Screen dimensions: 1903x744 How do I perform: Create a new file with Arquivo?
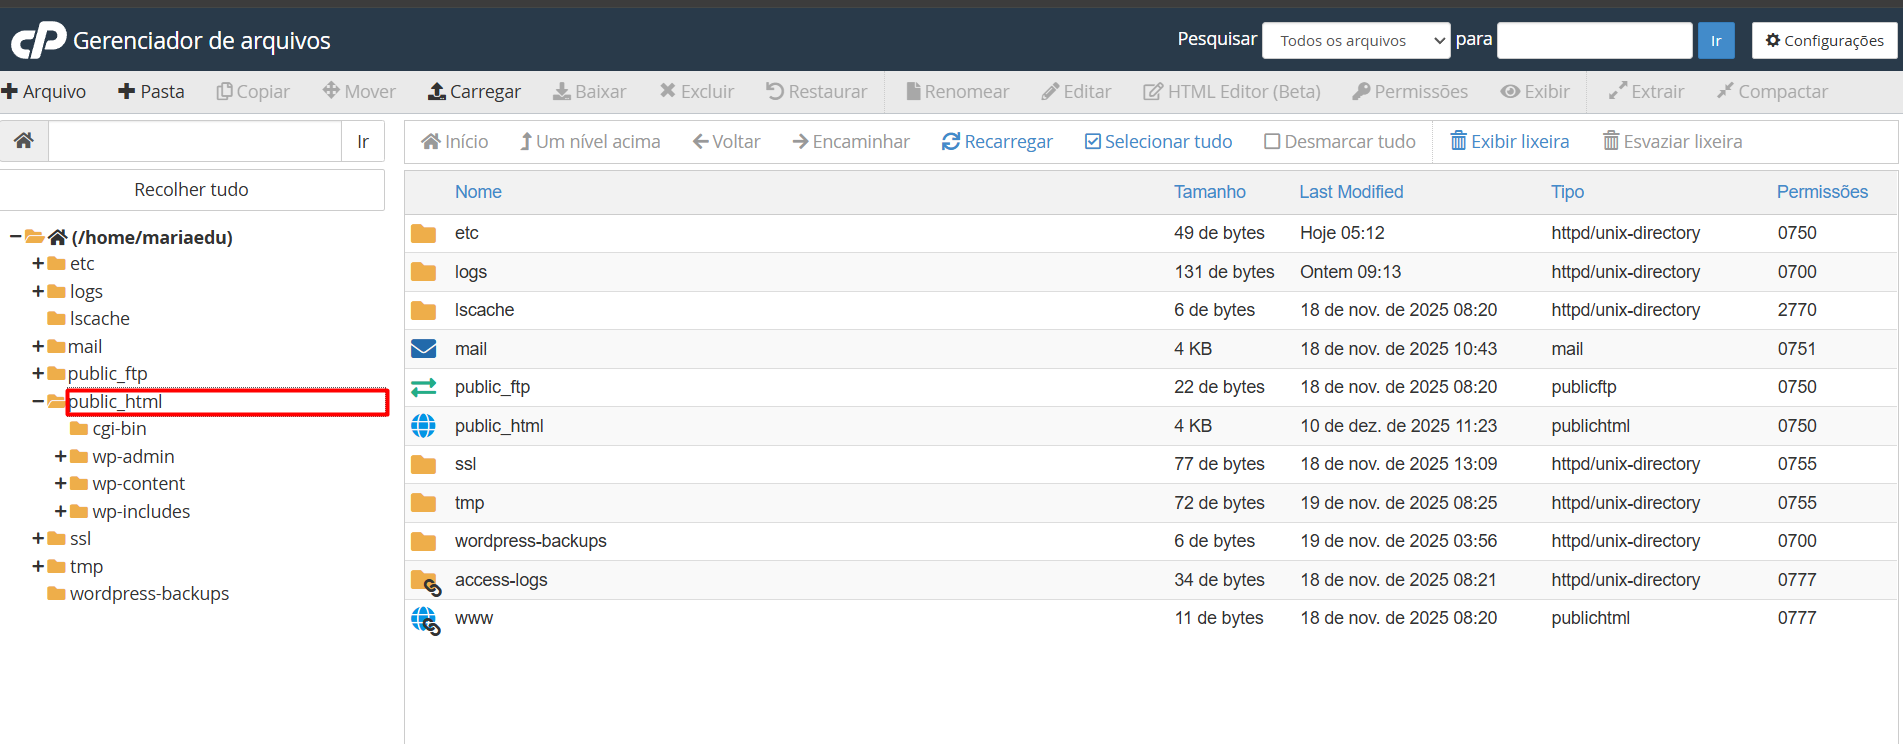44,91
